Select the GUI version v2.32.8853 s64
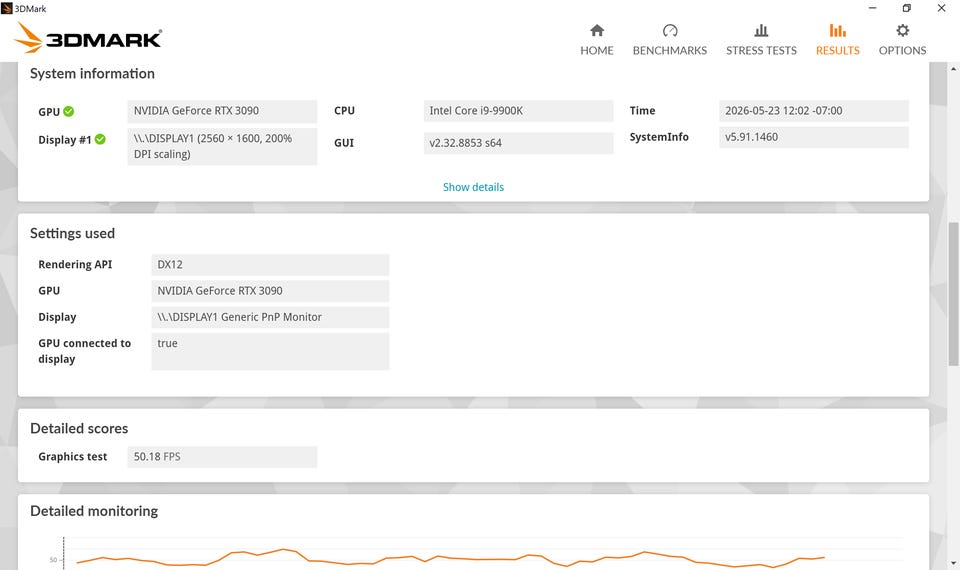This screenshot has width=960, height=570. (x=518, y=143)
